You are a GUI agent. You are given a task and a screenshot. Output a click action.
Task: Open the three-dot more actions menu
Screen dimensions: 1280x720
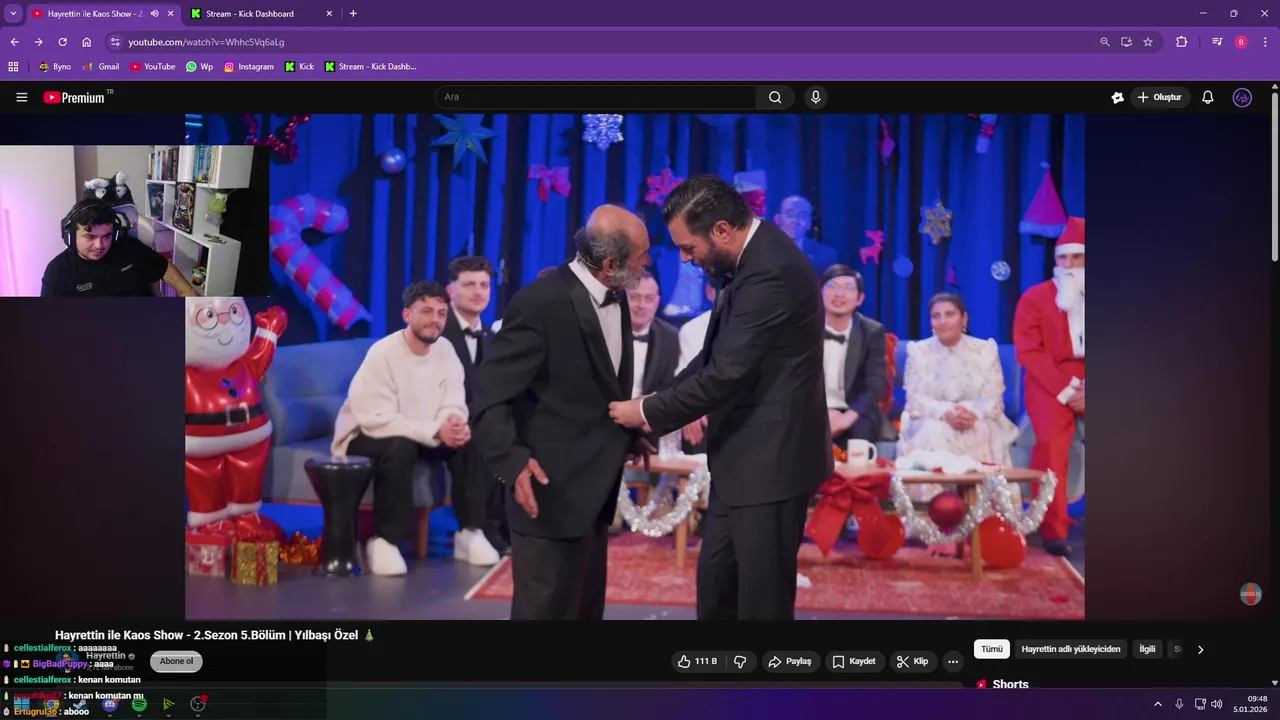pyautogui.click(x=953, y=662)
